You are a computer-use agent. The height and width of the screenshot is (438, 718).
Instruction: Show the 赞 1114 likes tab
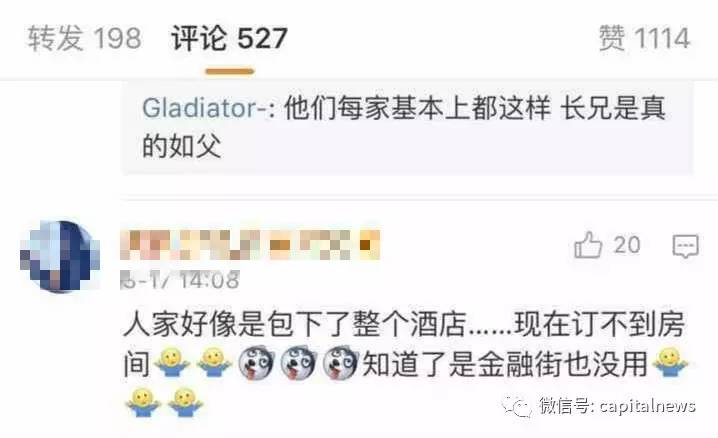(644, 38)
